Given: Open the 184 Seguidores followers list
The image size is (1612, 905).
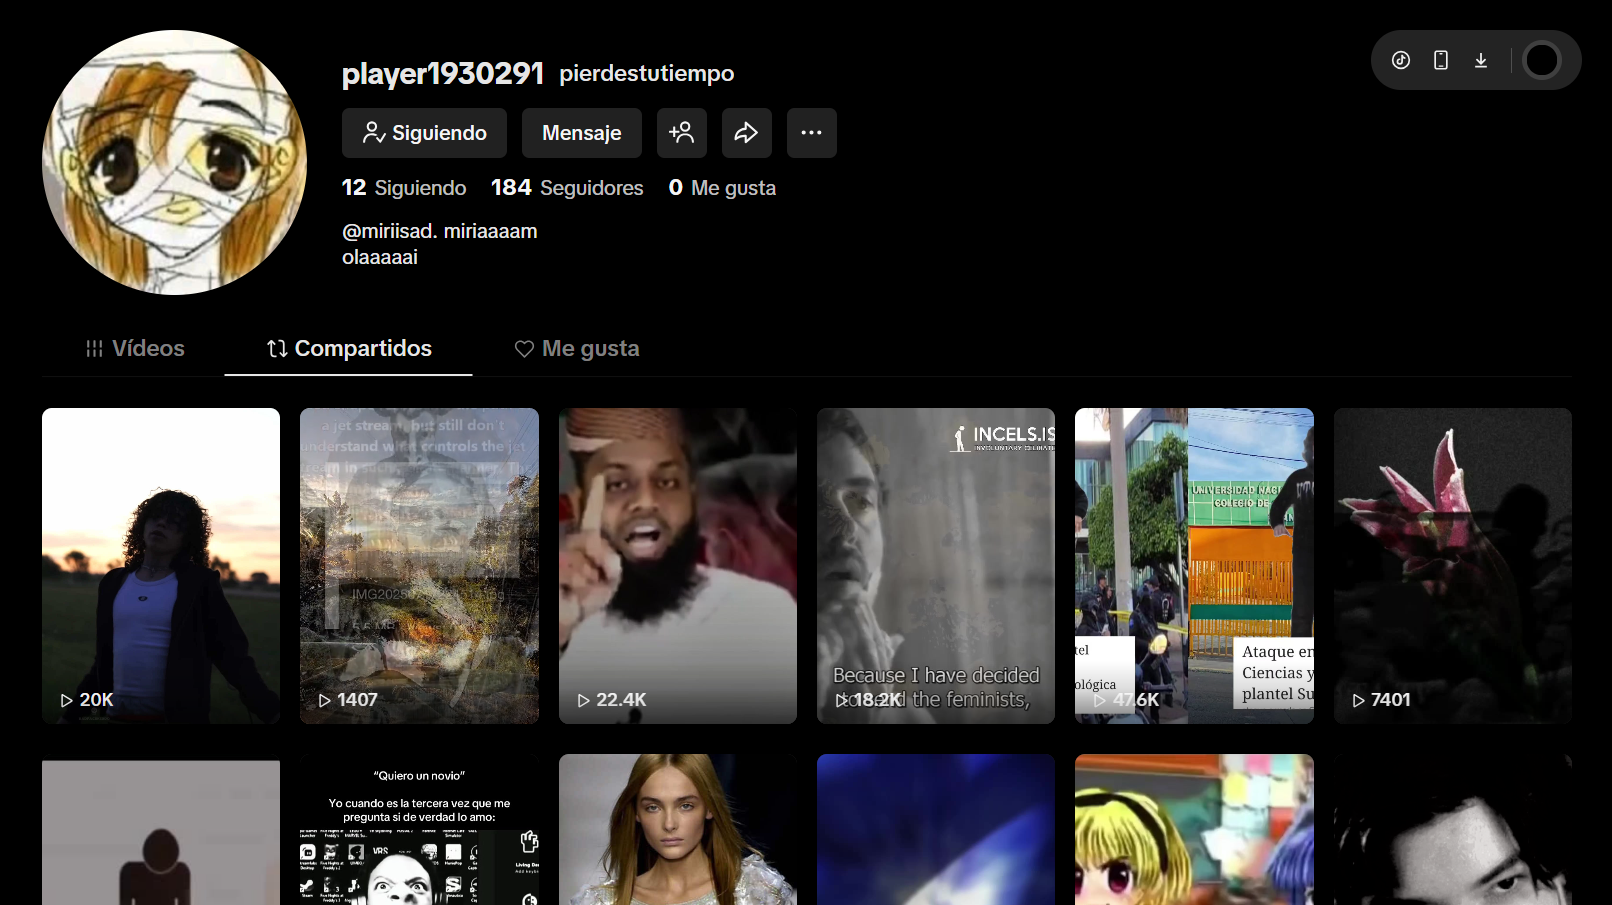Looking at the screenshot, I should [x=567, y=188].
